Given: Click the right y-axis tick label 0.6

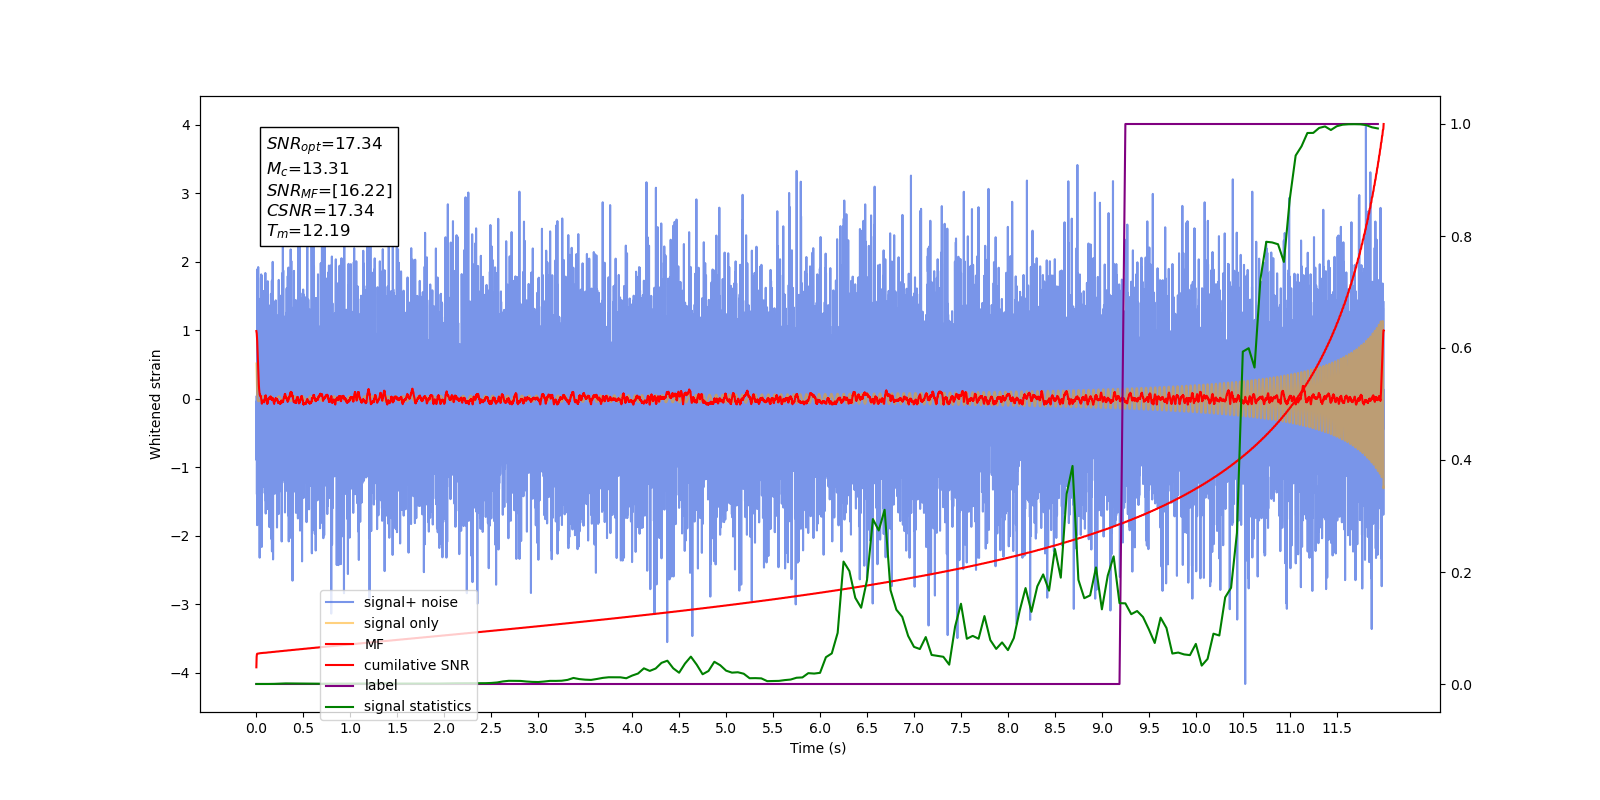Looking at the screenshot, I should pyautogui.click(x=1461, y=349).
